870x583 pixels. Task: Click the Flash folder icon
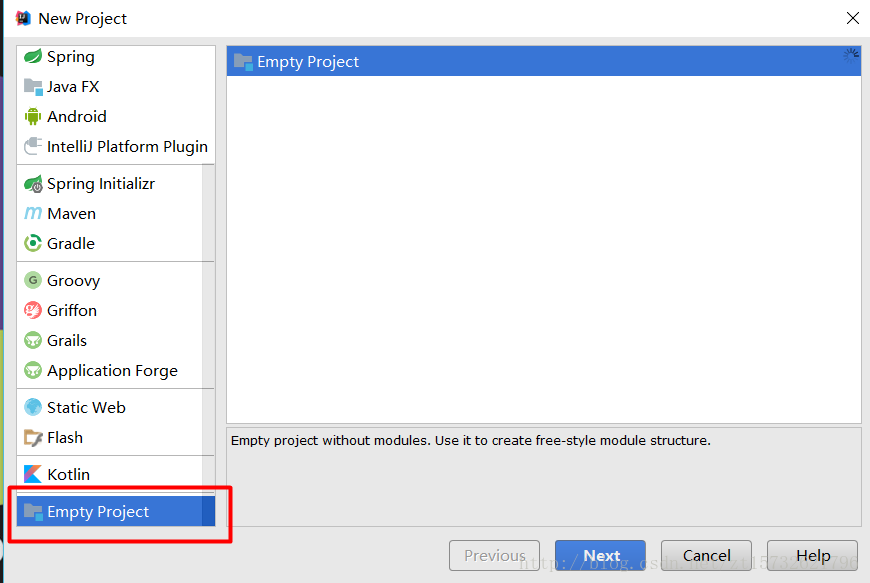pos(33,438)
